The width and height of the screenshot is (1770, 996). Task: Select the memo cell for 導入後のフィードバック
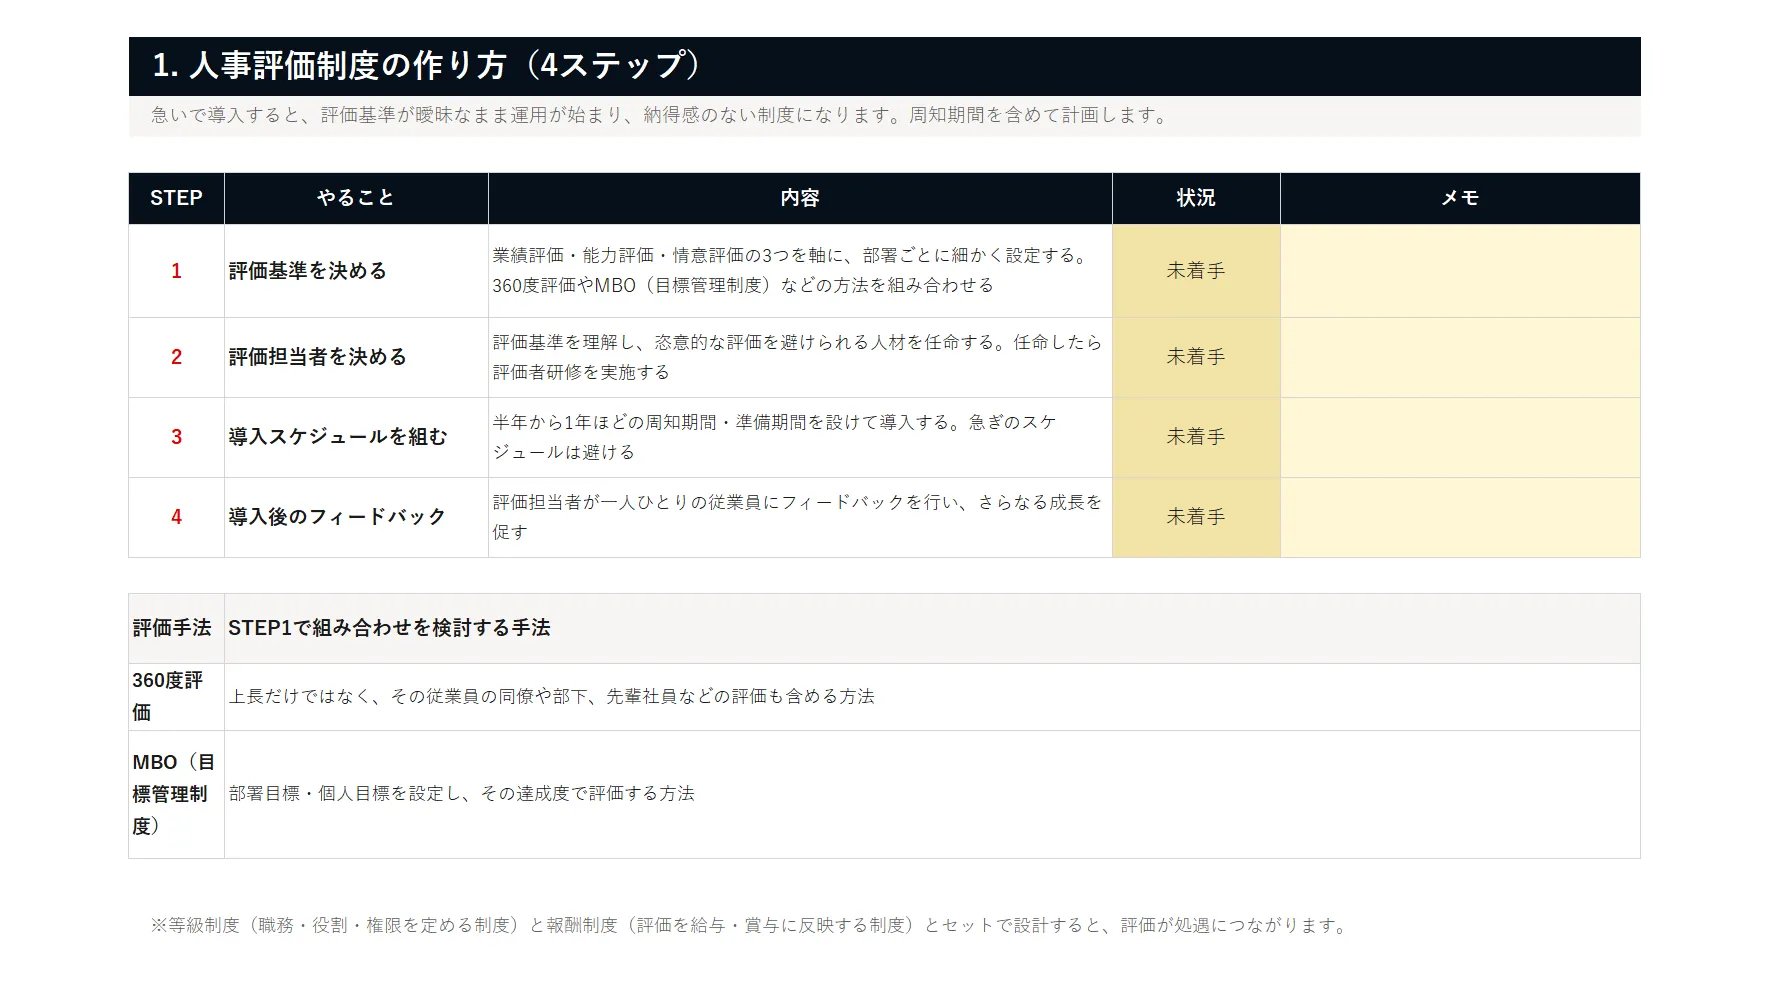(1460, 517)
